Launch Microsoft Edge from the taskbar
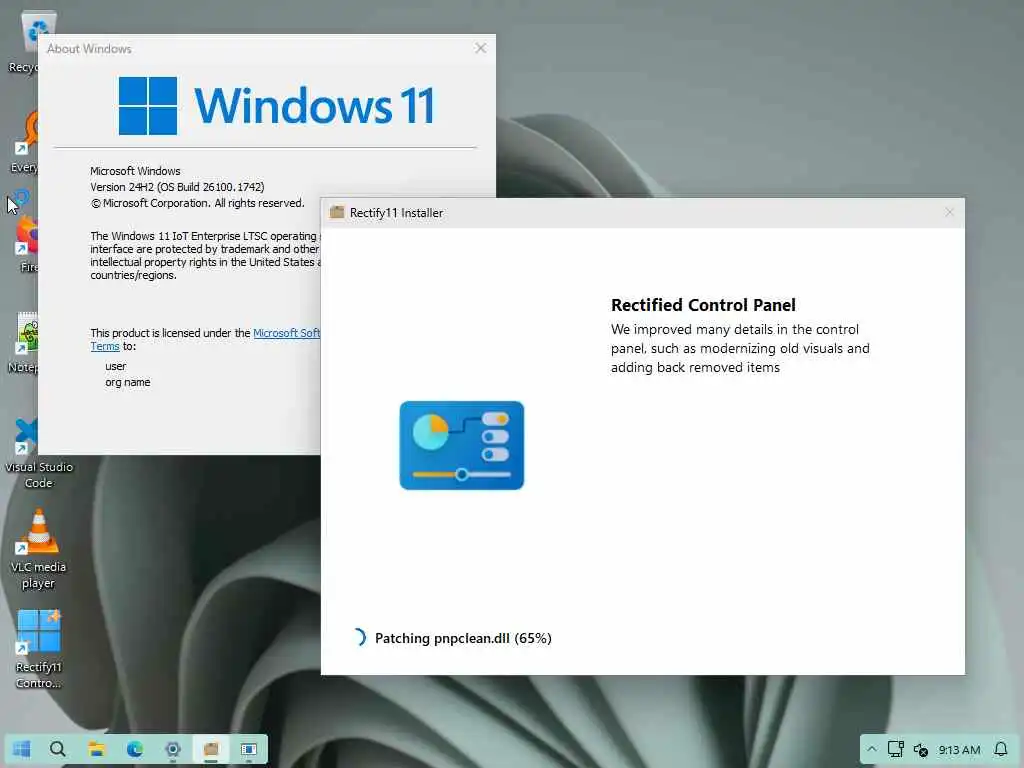Image resolution: width=1024 pixels, height=768 pixels. (135, 749)
